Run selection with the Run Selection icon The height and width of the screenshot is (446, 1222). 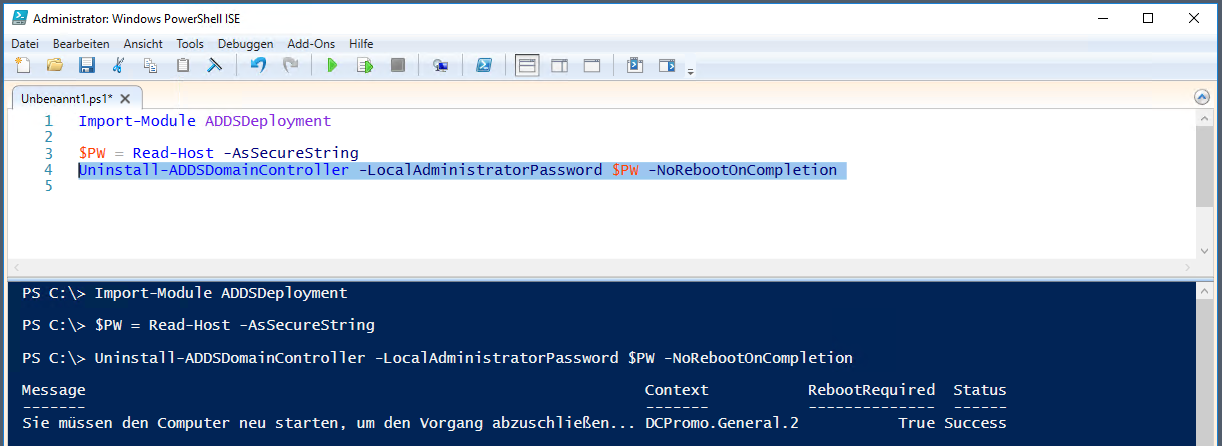pos(365,65)
